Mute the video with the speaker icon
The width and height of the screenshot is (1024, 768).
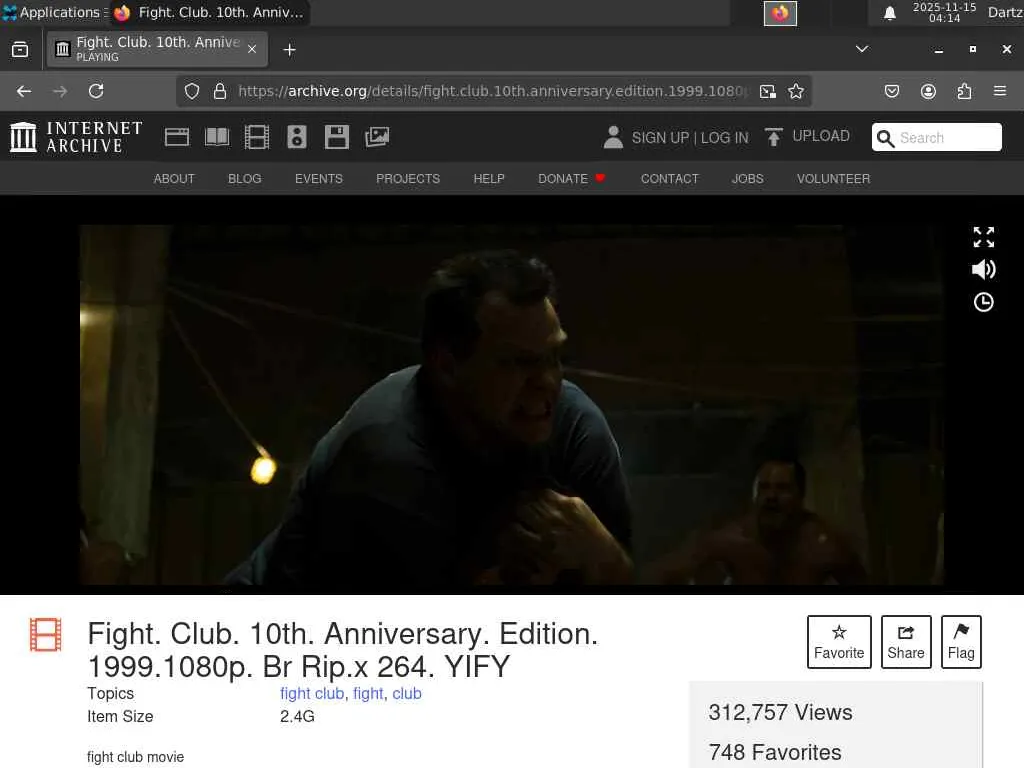tap(984, 269)
